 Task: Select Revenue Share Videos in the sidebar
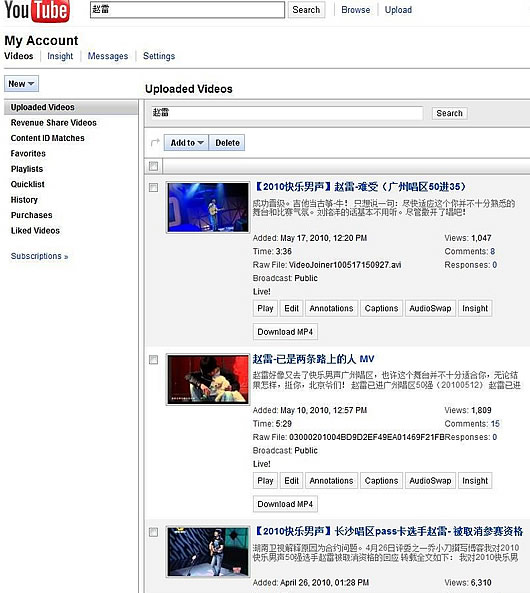53,123
